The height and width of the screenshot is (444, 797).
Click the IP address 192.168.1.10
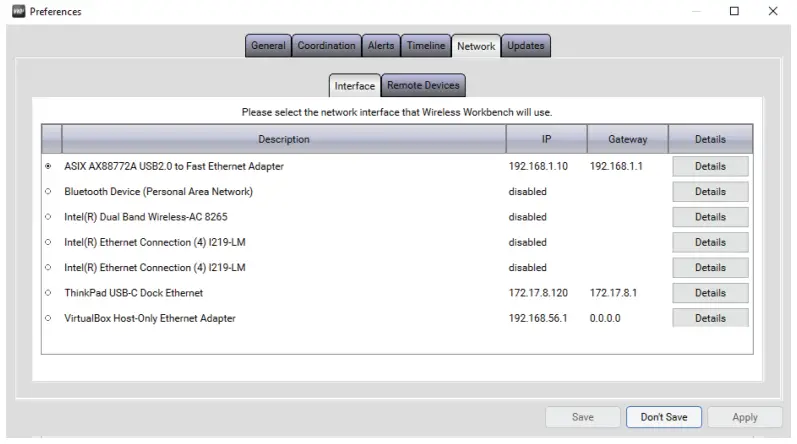click(538, 166)
